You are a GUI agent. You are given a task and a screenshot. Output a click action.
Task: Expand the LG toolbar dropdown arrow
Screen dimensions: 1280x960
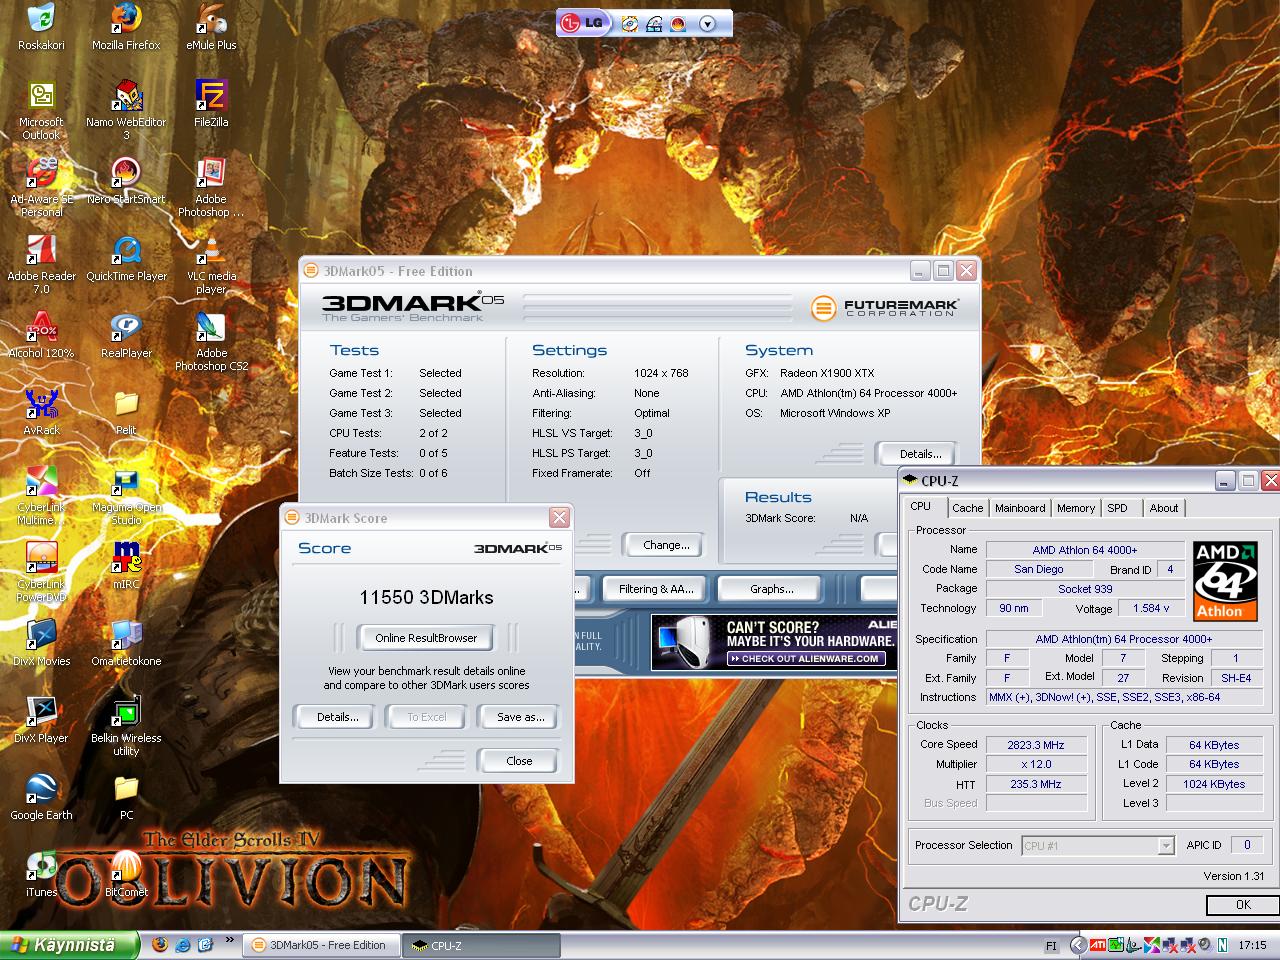tap(708, 23)
